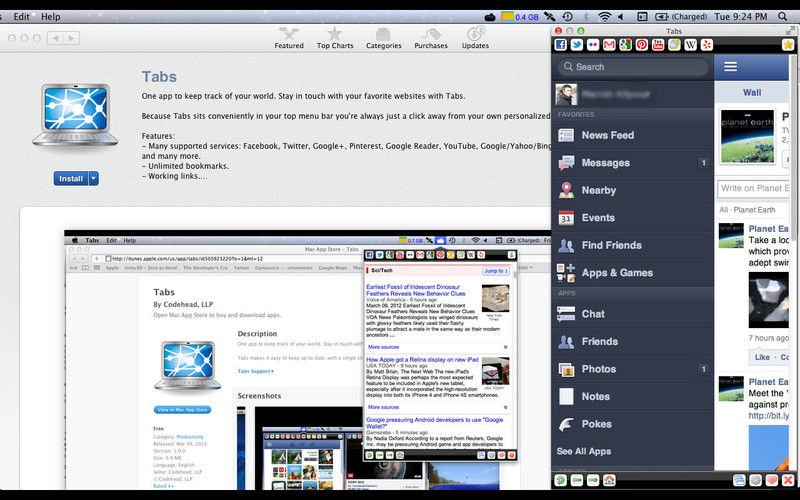Open the gear settings icon in Tabs

point(756,480)
